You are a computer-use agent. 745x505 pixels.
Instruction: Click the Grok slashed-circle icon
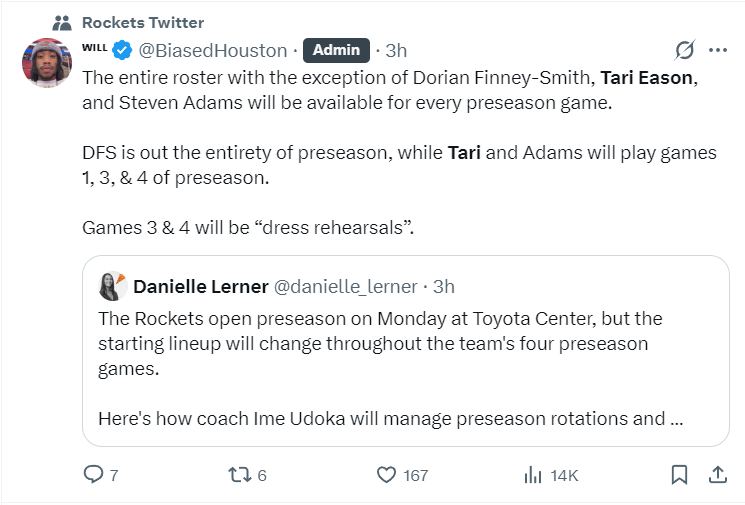(x=685, y=50)
